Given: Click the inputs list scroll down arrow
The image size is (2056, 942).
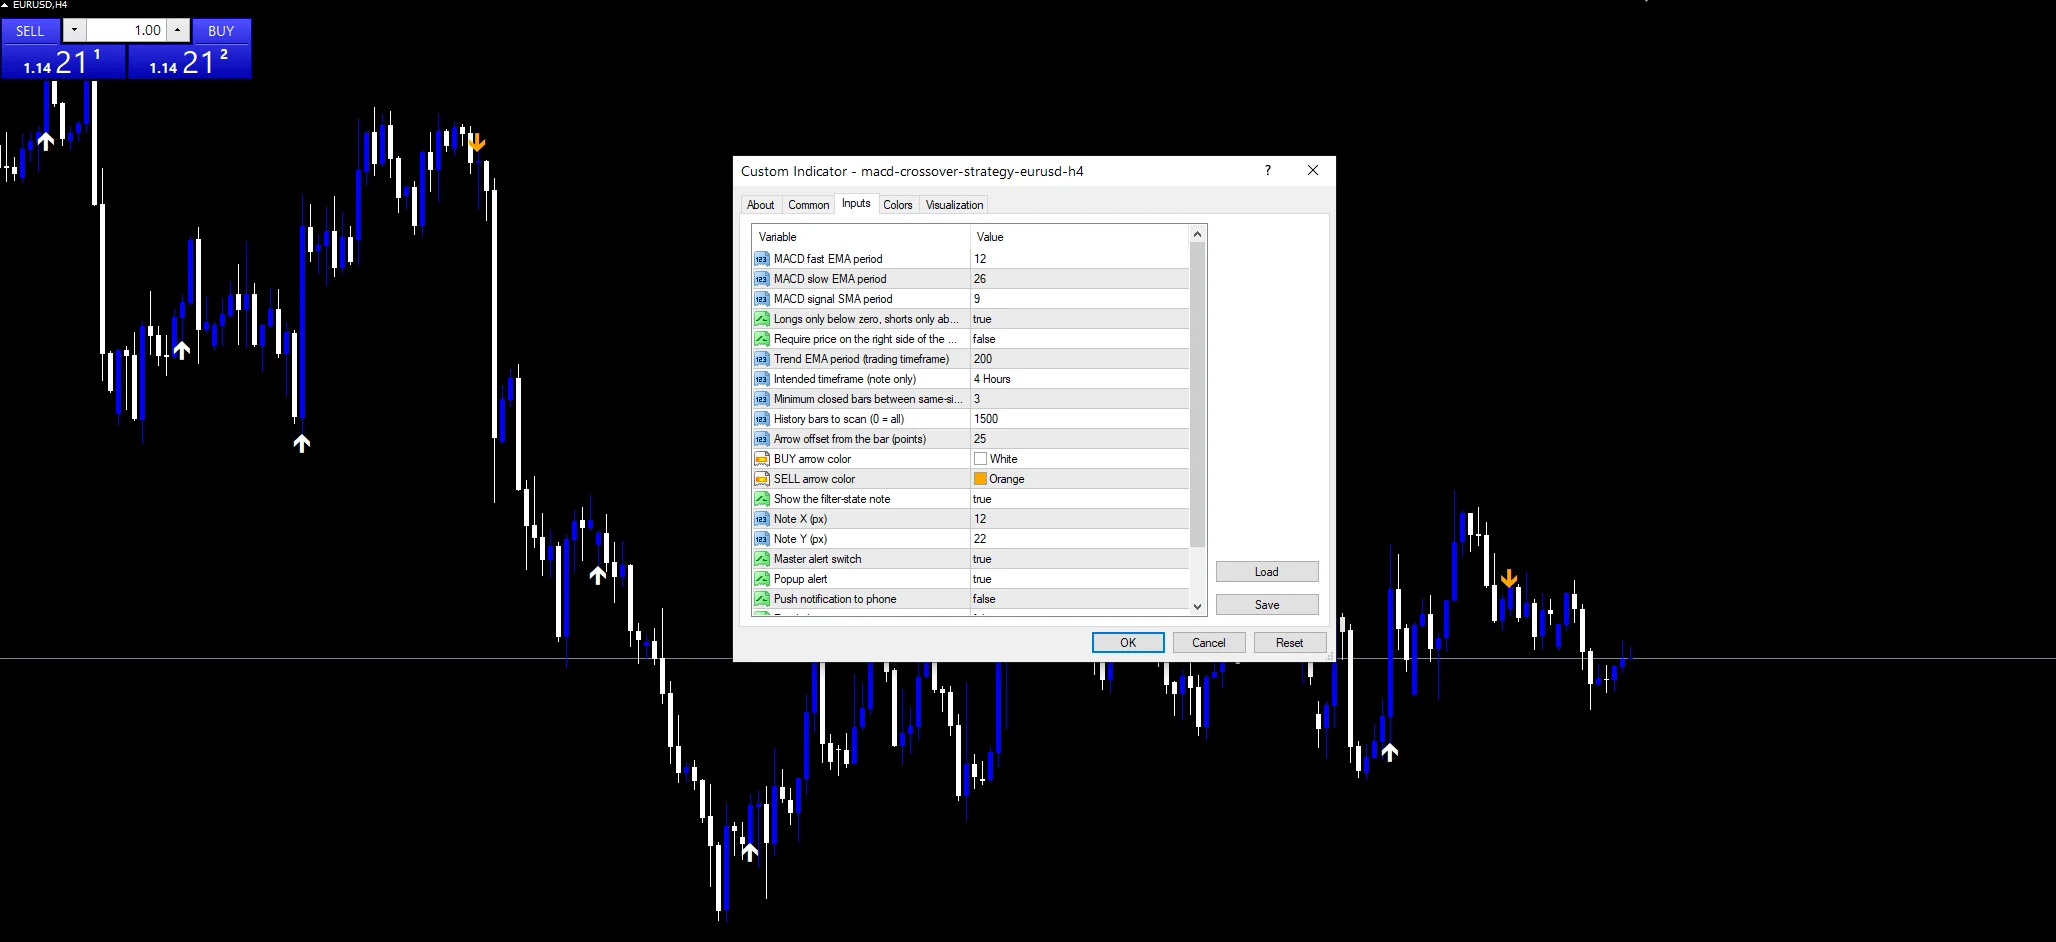Looking at the screenshot, I should 1197,606.
